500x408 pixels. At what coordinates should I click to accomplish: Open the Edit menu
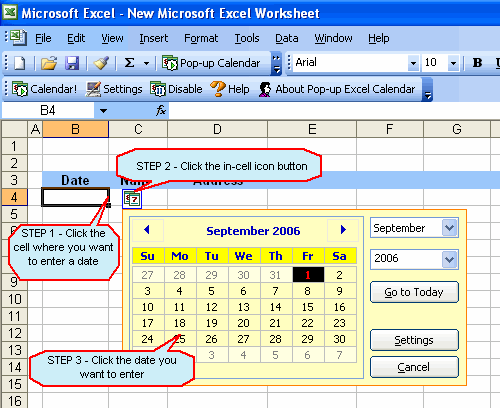coord(76,38)
